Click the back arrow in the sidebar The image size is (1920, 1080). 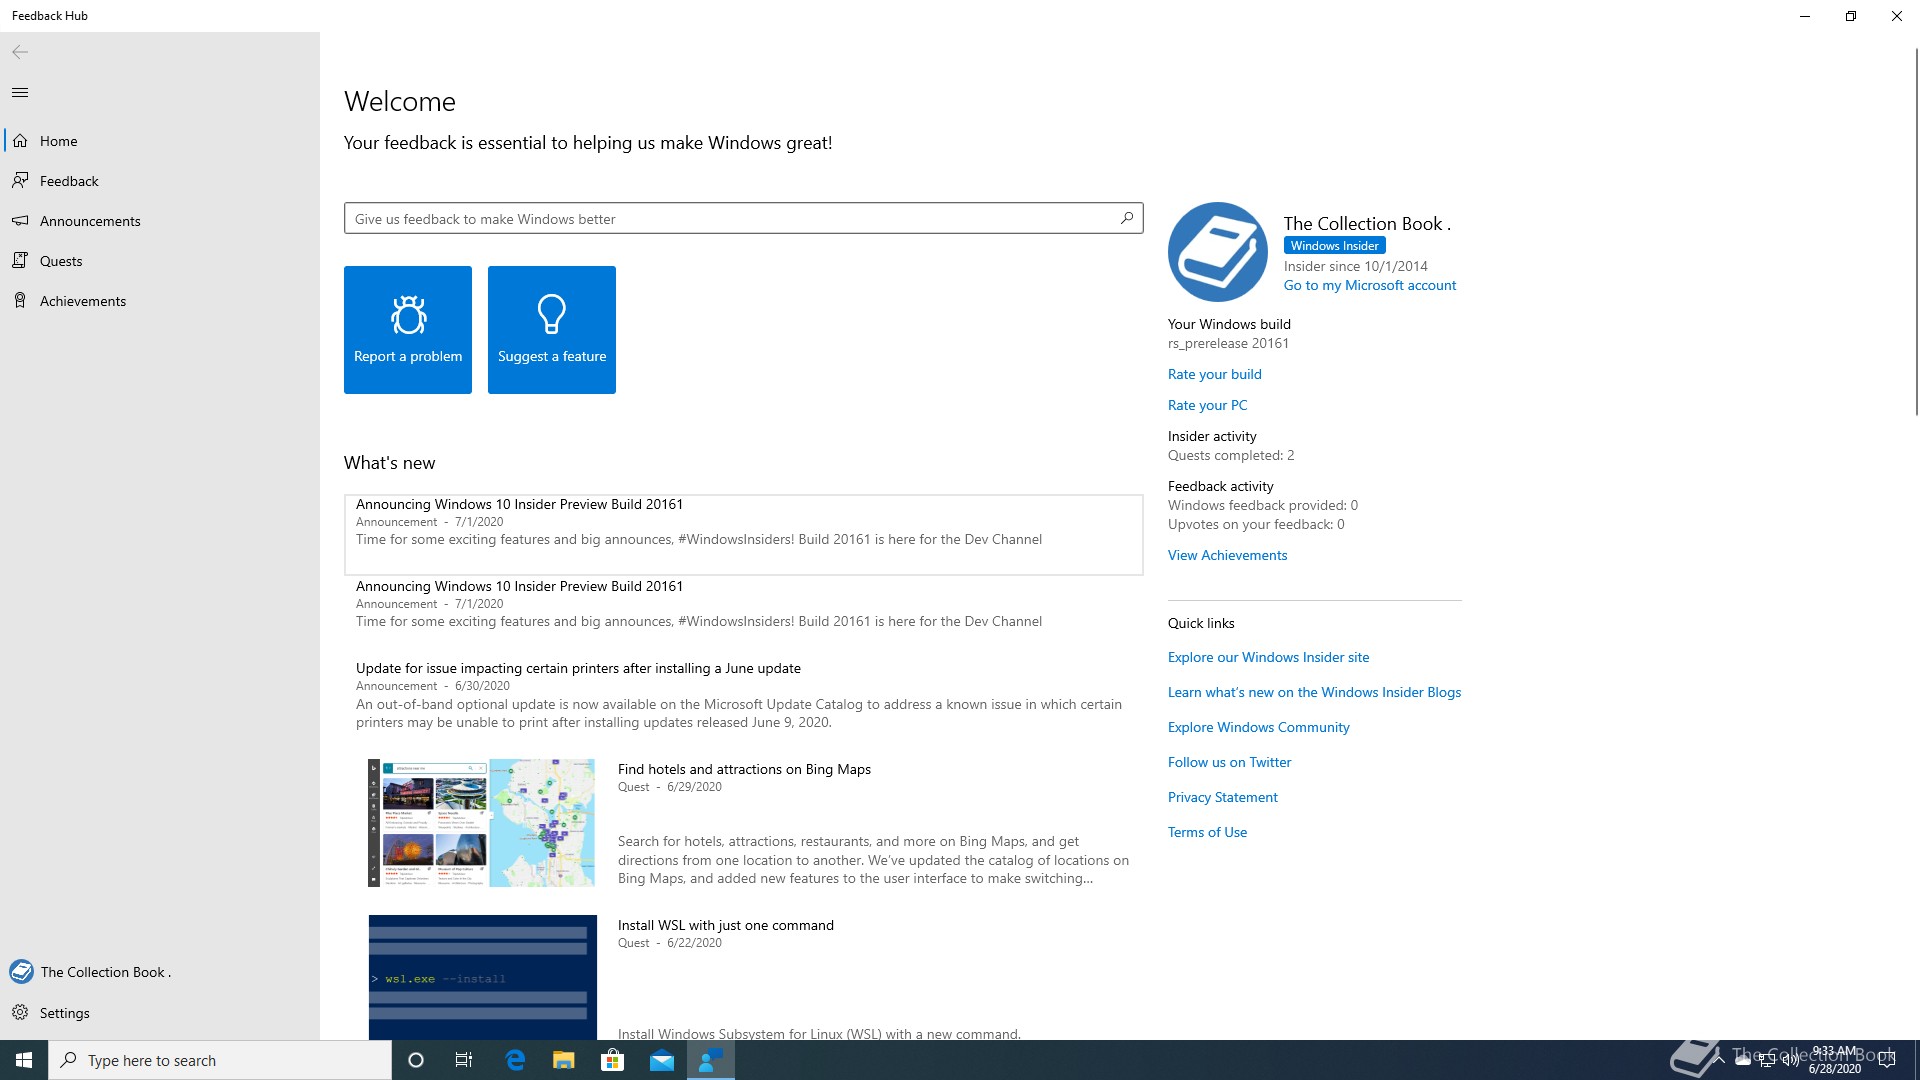20,52
